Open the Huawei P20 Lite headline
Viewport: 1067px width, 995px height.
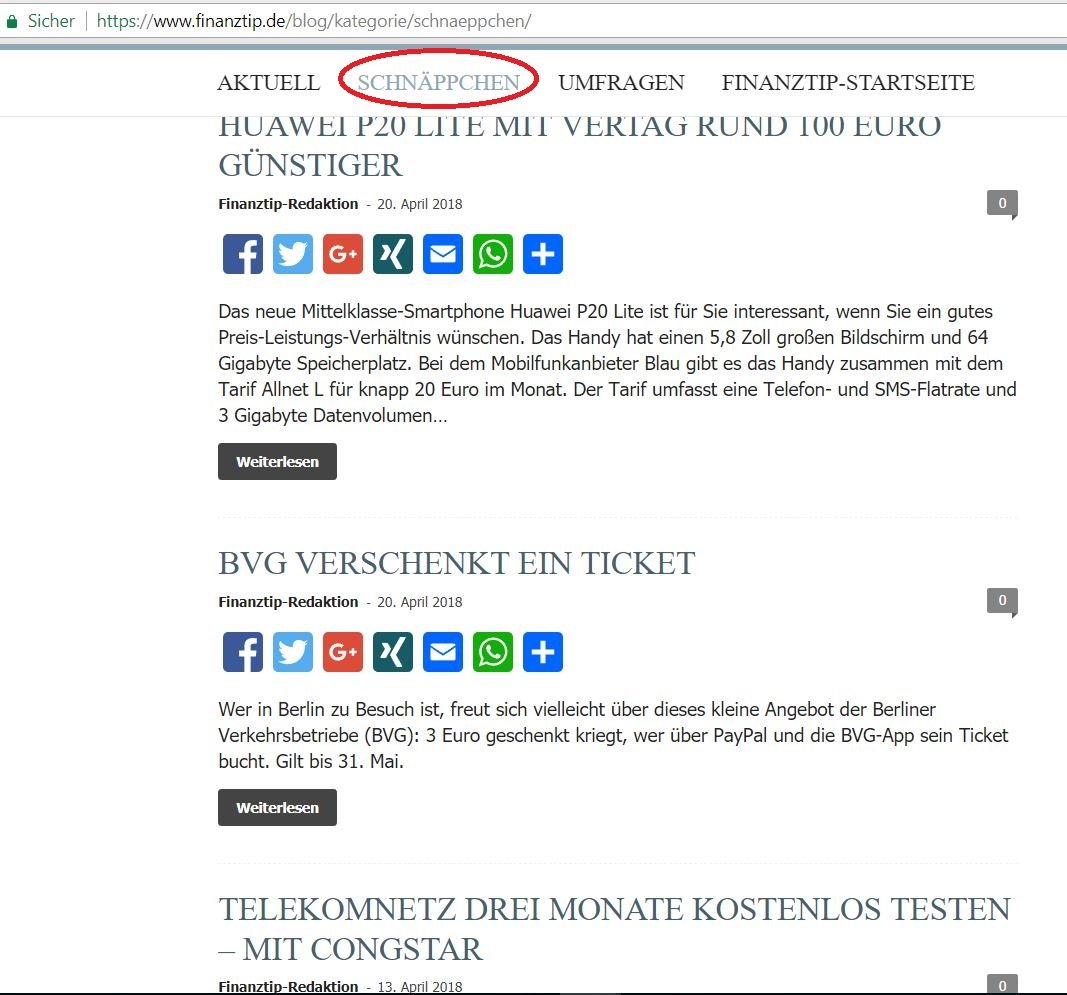[580, 146]
